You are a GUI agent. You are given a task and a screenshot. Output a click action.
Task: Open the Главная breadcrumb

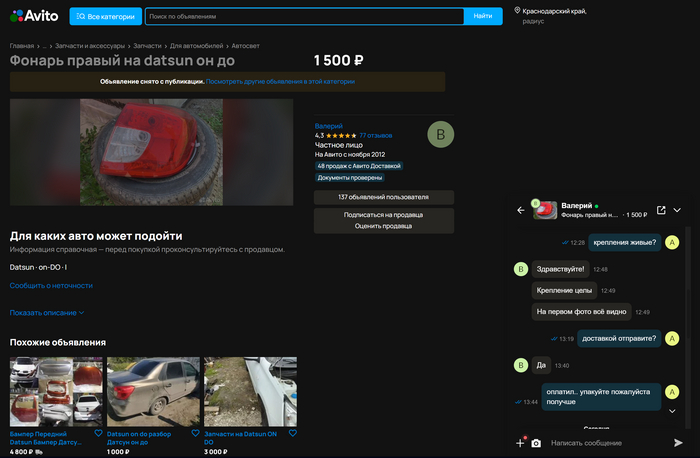pyautogui.click(x=22, y=46)
